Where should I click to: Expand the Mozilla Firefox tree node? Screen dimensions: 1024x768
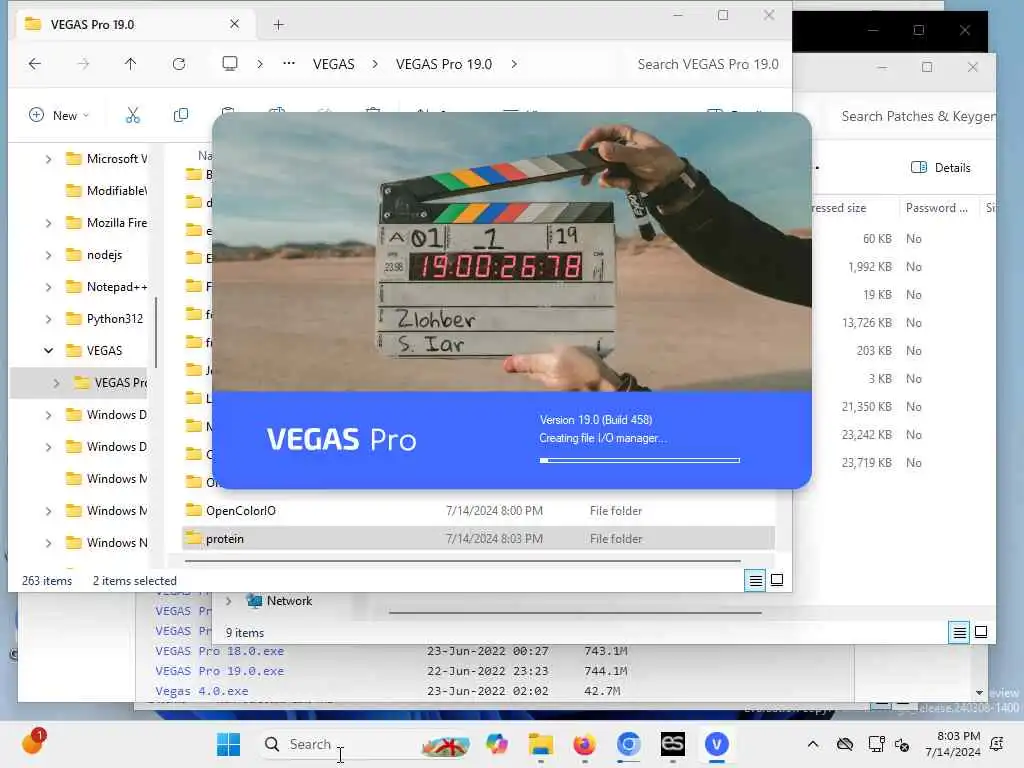coord(48,223)
